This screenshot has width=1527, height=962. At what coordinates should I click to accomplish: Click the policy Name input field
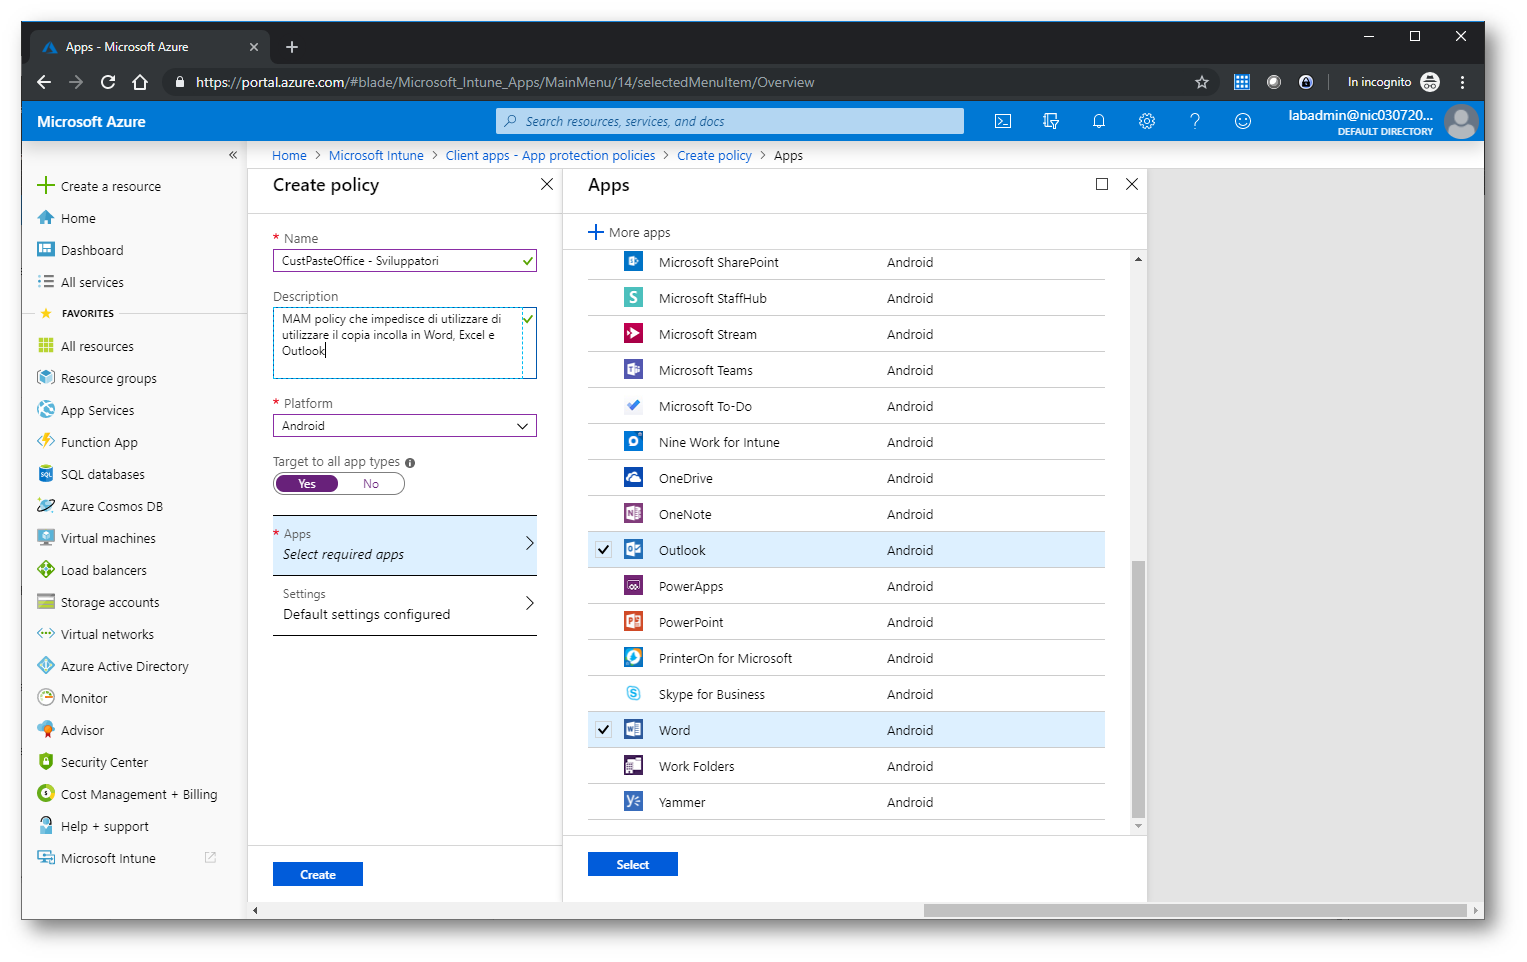(x=405, y=261)
